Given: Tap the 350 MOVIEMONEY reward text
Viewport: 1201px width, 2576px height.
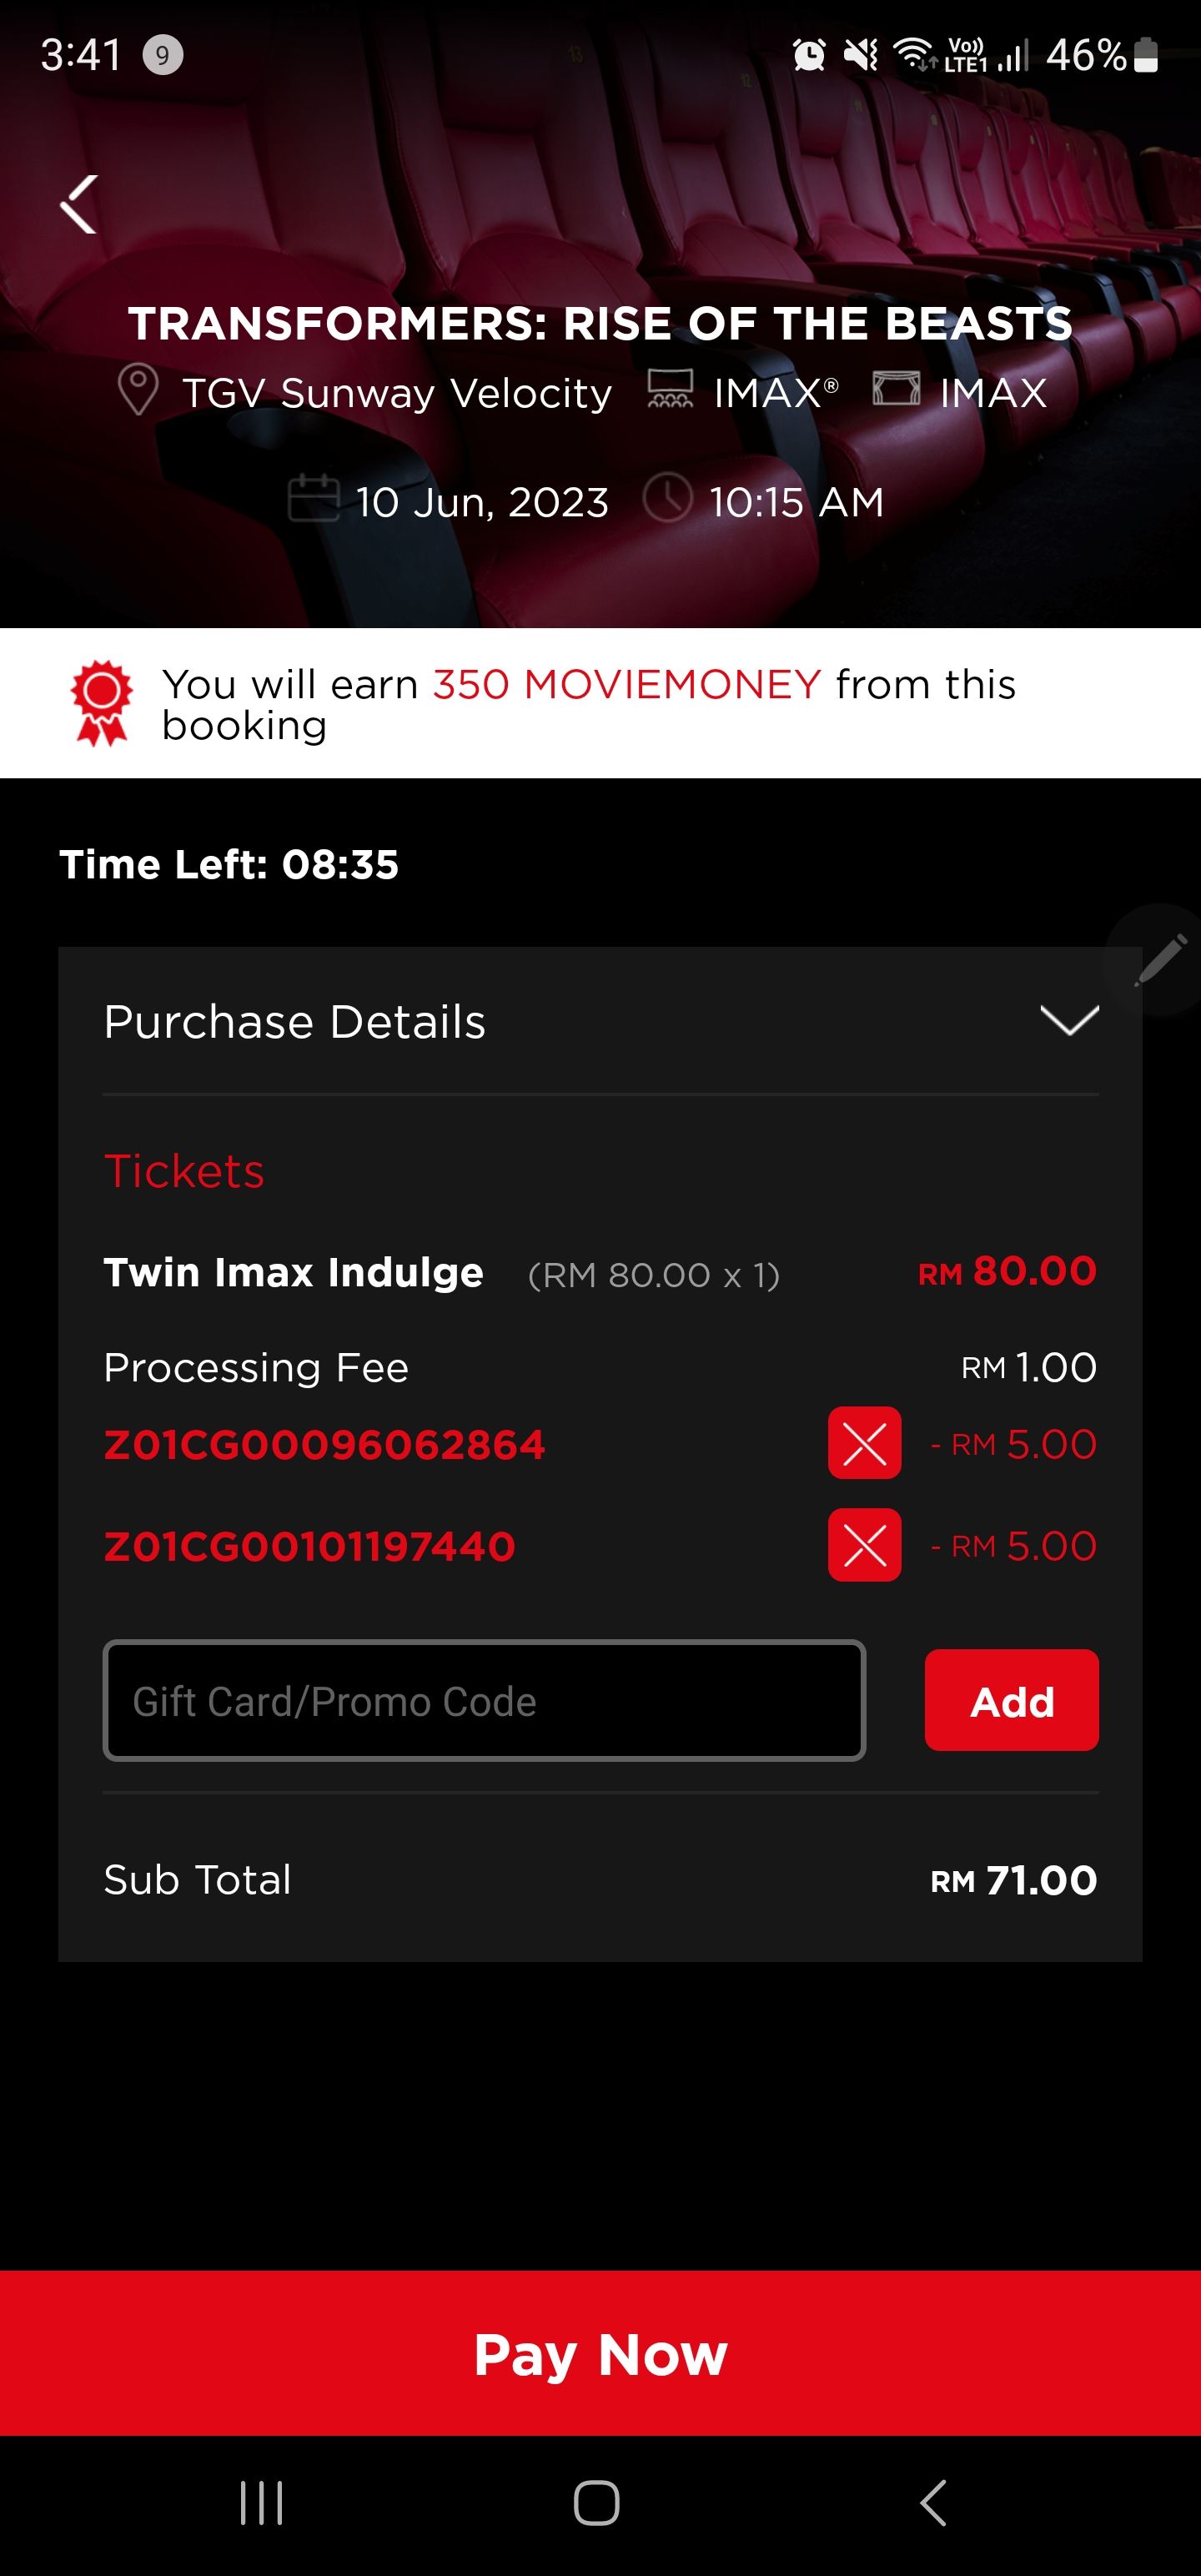Looking at the screenshot, I should pyautogui.click(x=626, y=685).
